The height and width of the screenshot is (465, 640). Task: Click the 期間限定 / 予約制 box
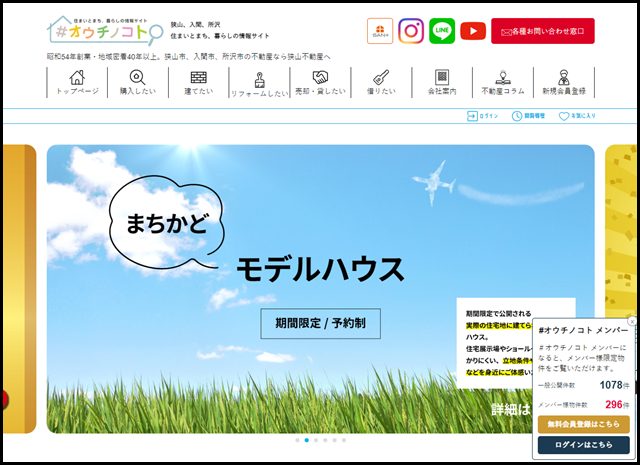tap(320, 323)
